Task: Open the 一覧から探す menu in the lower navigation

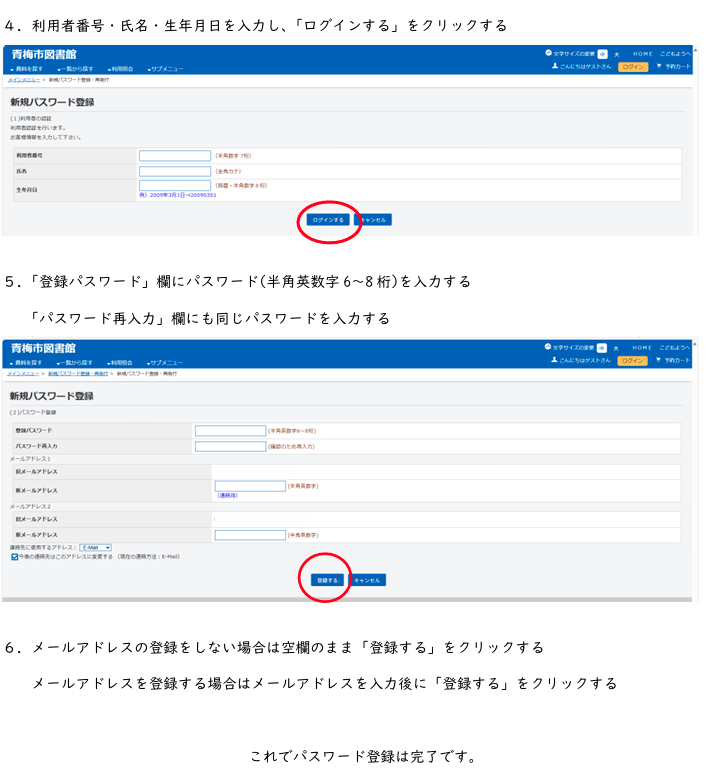Action: pos(74,361)
